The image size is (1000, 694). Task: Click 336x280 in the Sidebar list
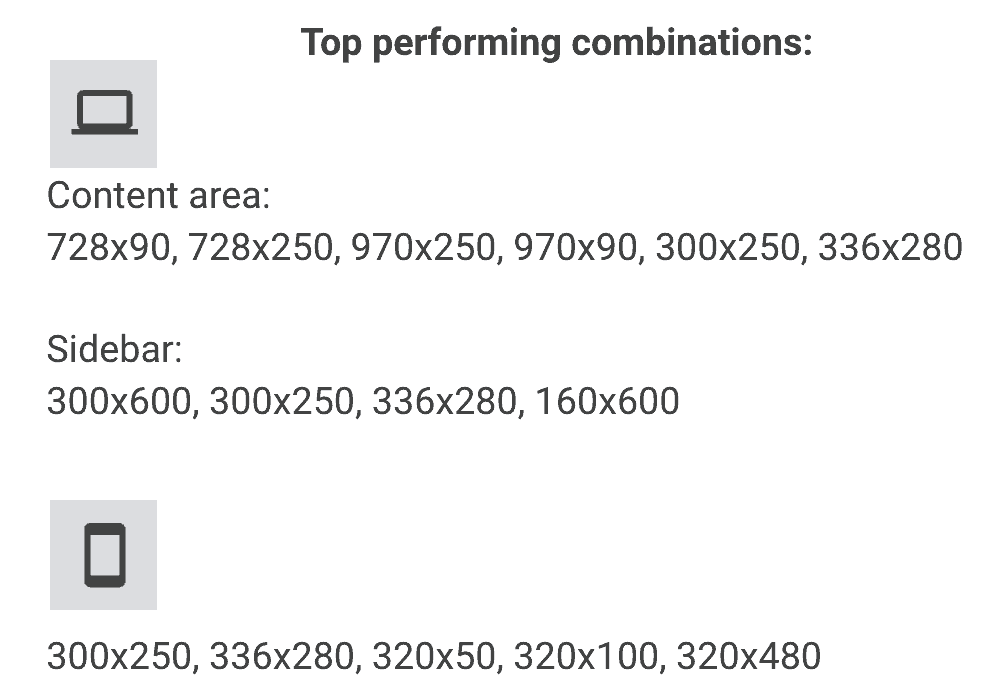444,401
